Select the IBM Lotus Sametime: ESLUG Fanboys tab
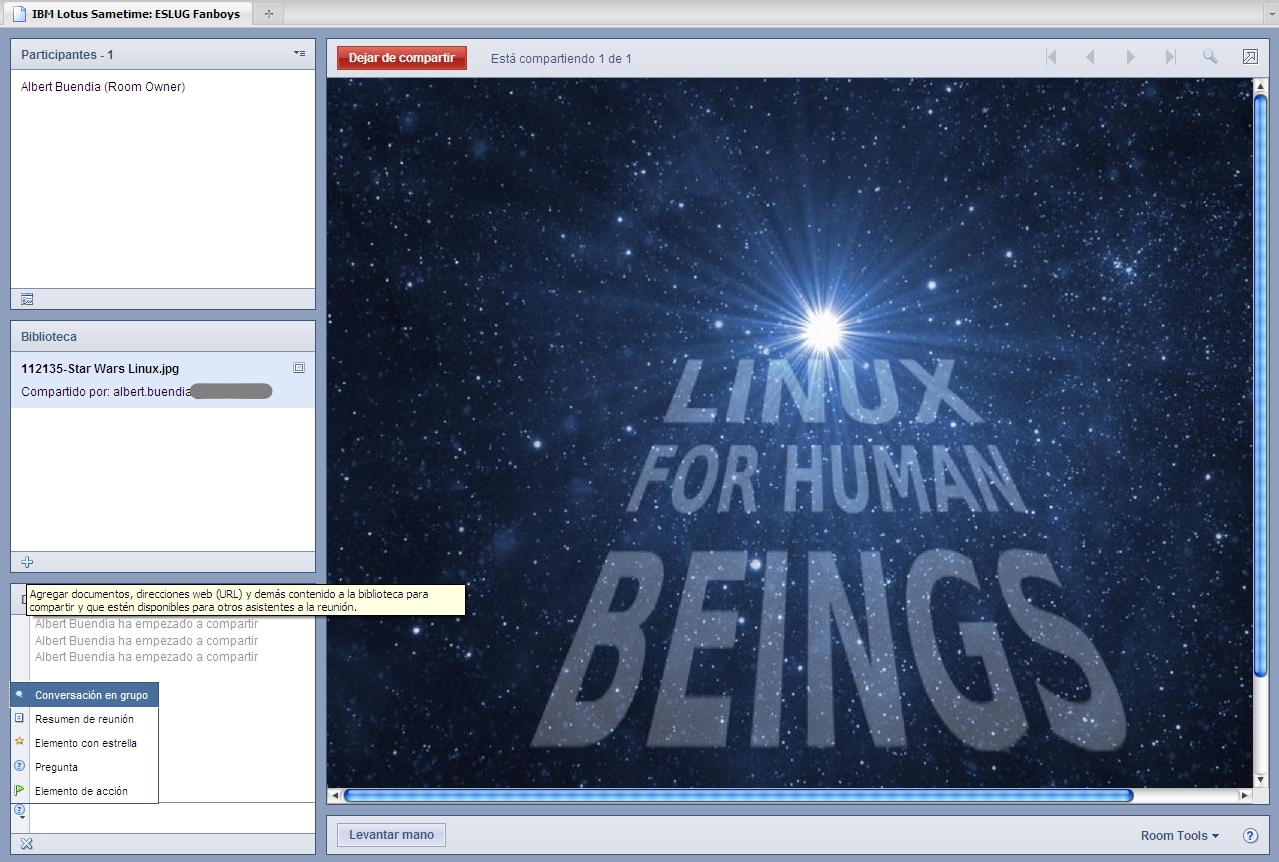 coord(126,14)
